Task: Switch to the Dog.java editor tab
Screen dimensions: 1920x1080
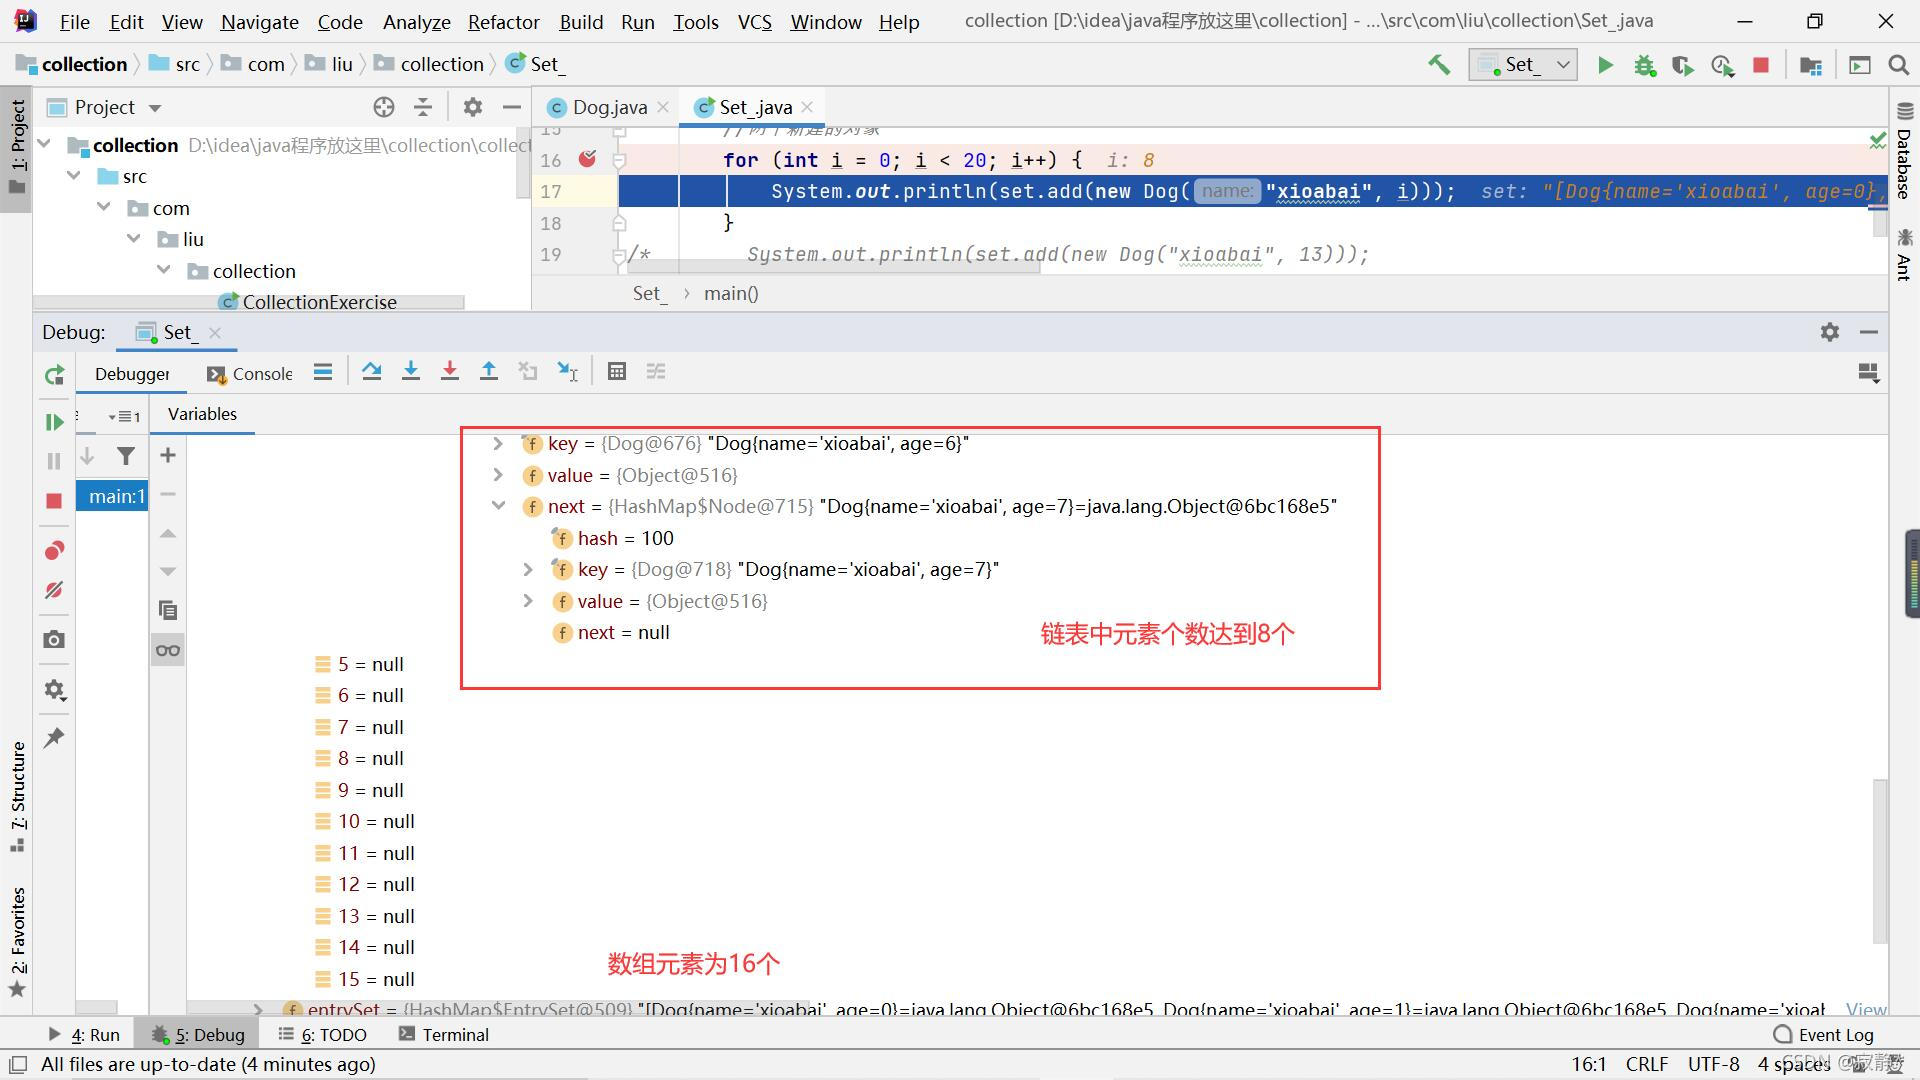Action: [610, 107]
